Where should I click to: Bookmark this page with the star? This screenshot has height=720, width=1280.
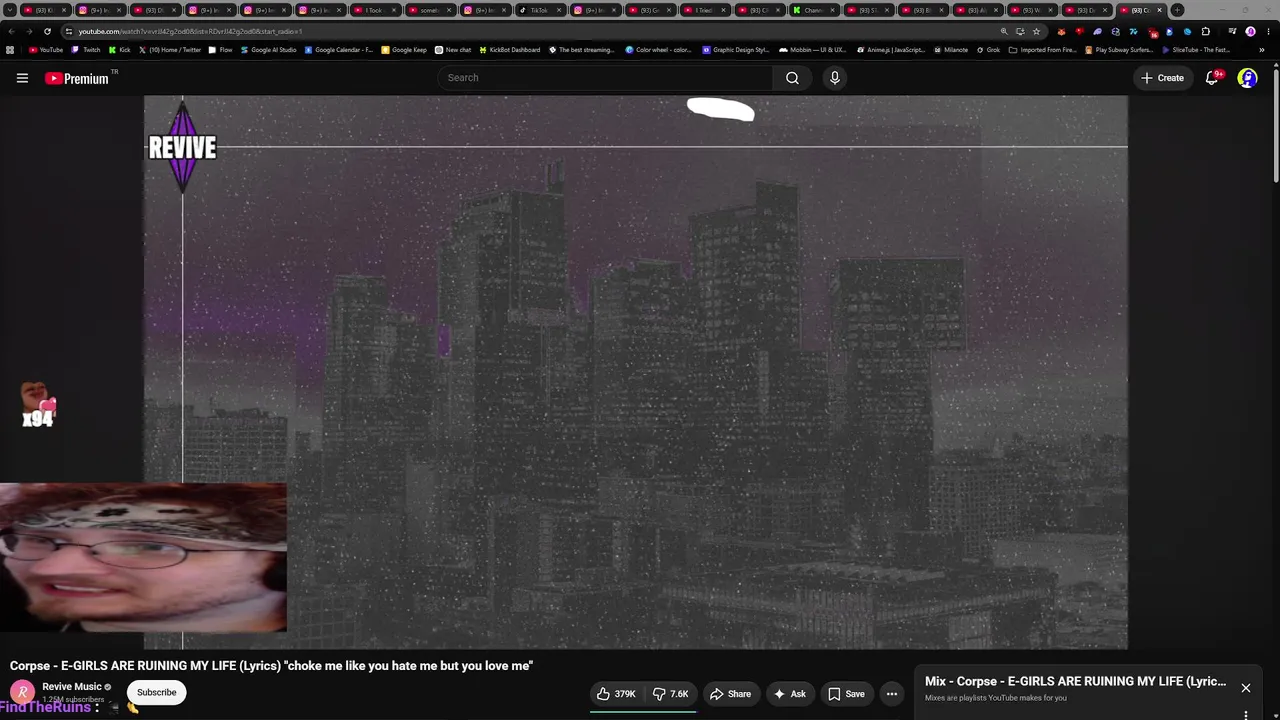[1036, 31]
